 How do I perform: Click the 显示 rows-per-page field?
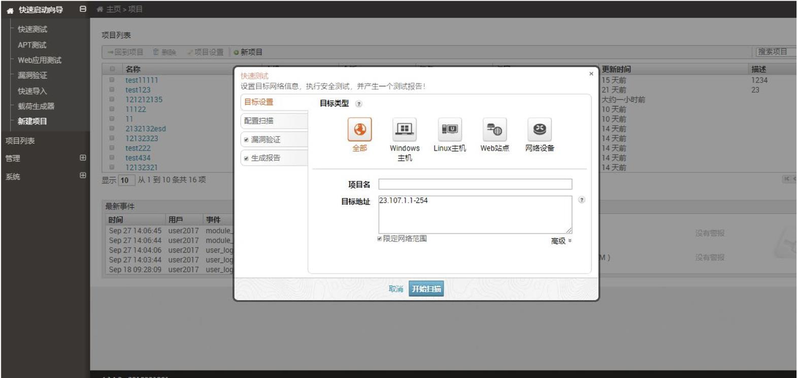[x=126, y=180]
